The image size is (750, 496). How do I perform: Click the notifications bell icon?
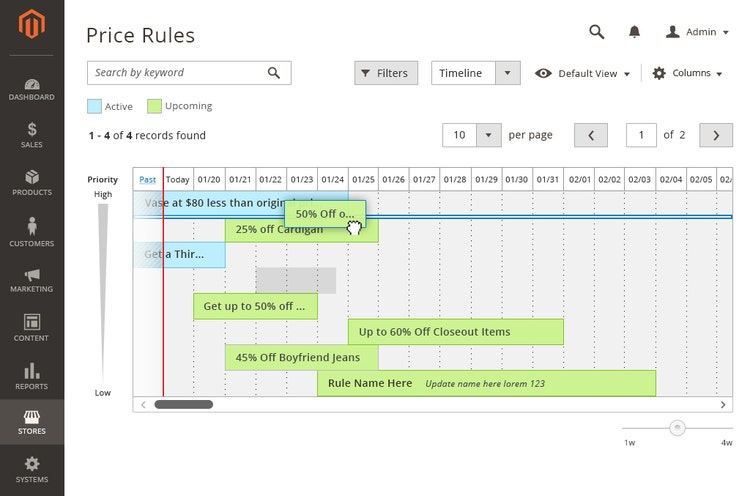point(634,32)
